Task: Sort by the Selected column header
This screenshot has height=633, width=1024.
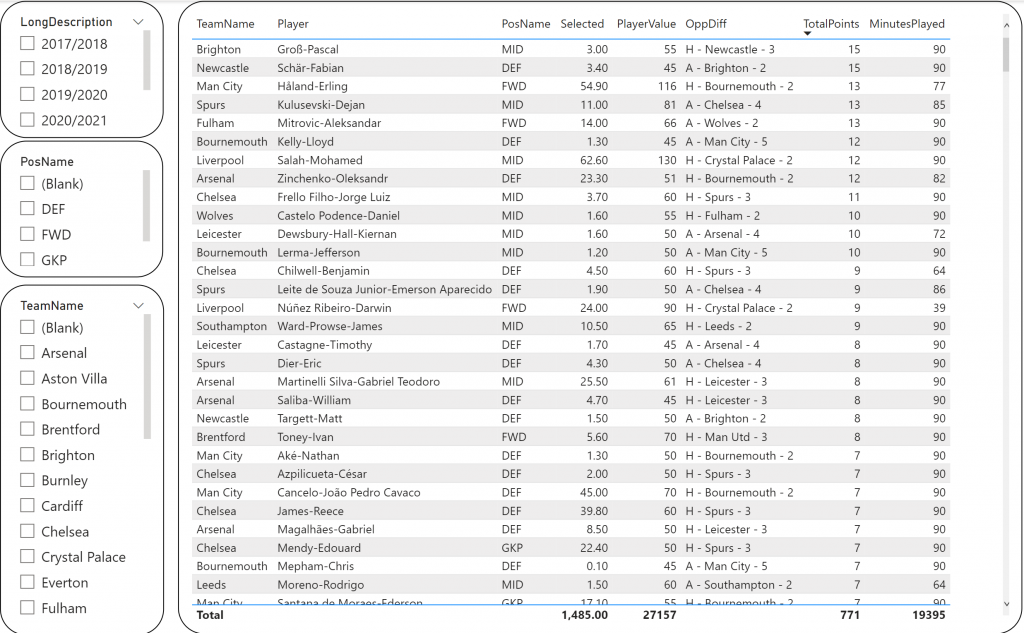Action: point(582,24)
